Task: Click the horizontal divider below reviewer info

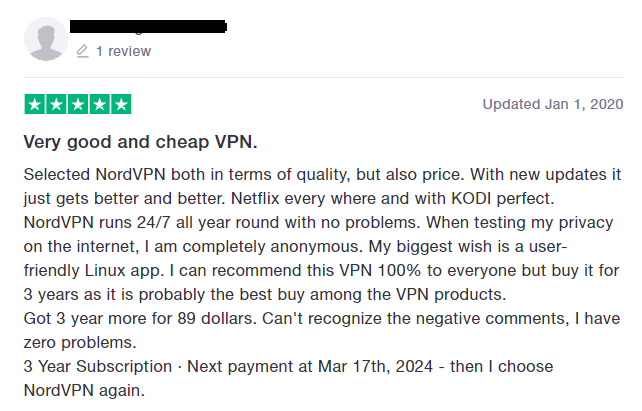Action: 323,77
